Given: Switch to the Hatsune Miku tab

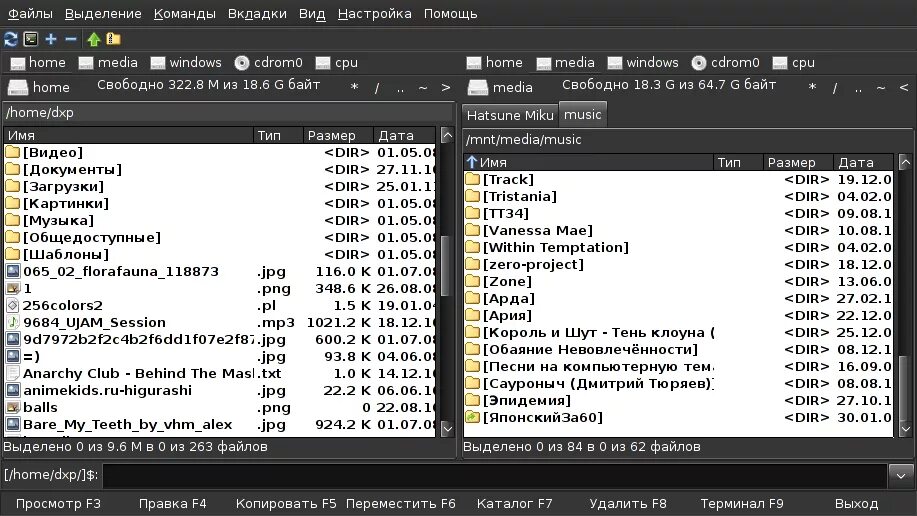Looking at the screenshot, I should (510, 115).
